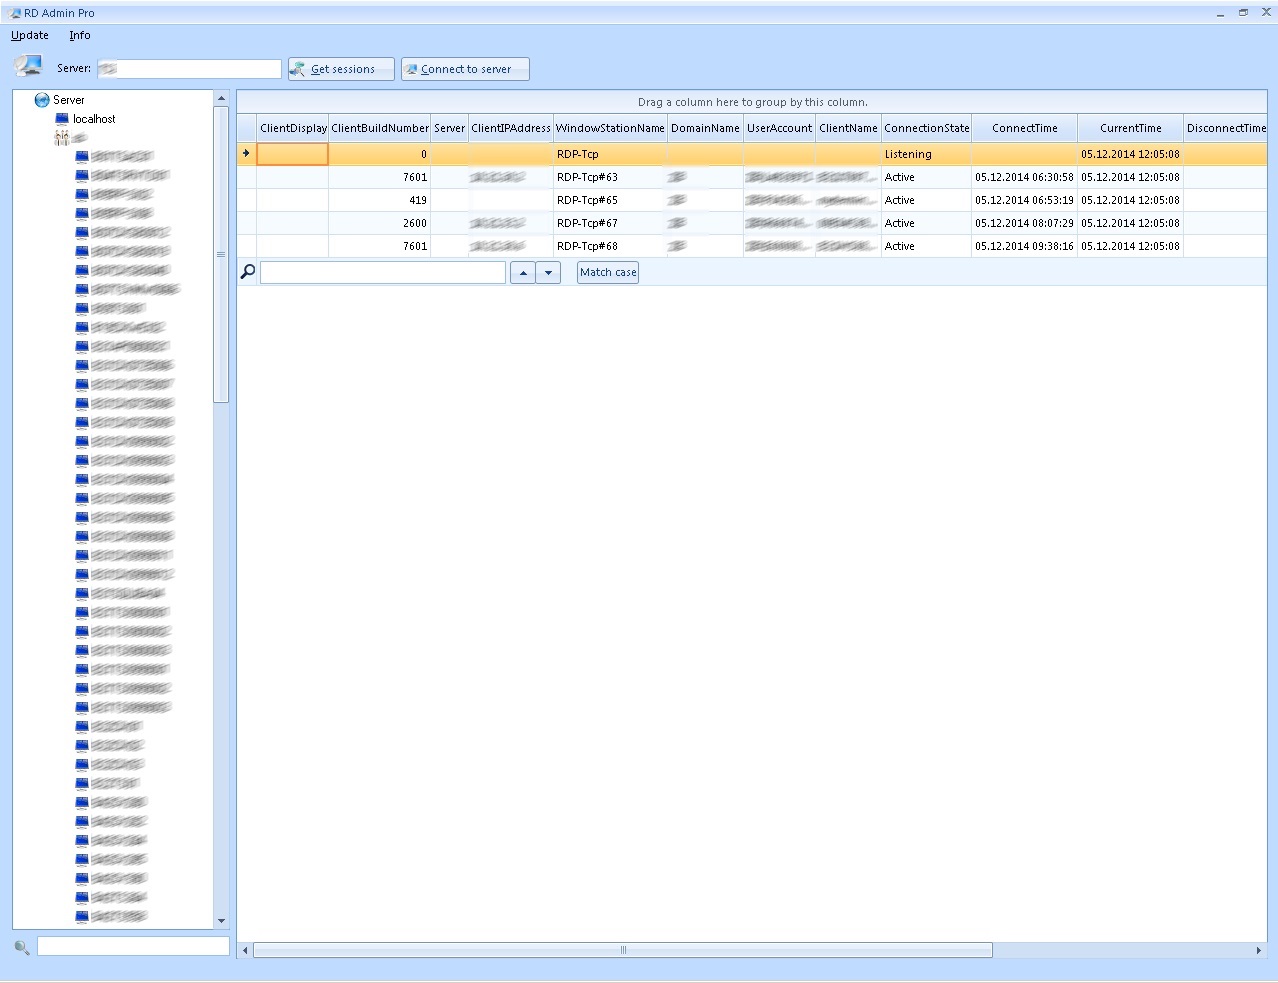
Task: Click connect time 05.12.2014 06:30:58
Action: click(1024, 177)
